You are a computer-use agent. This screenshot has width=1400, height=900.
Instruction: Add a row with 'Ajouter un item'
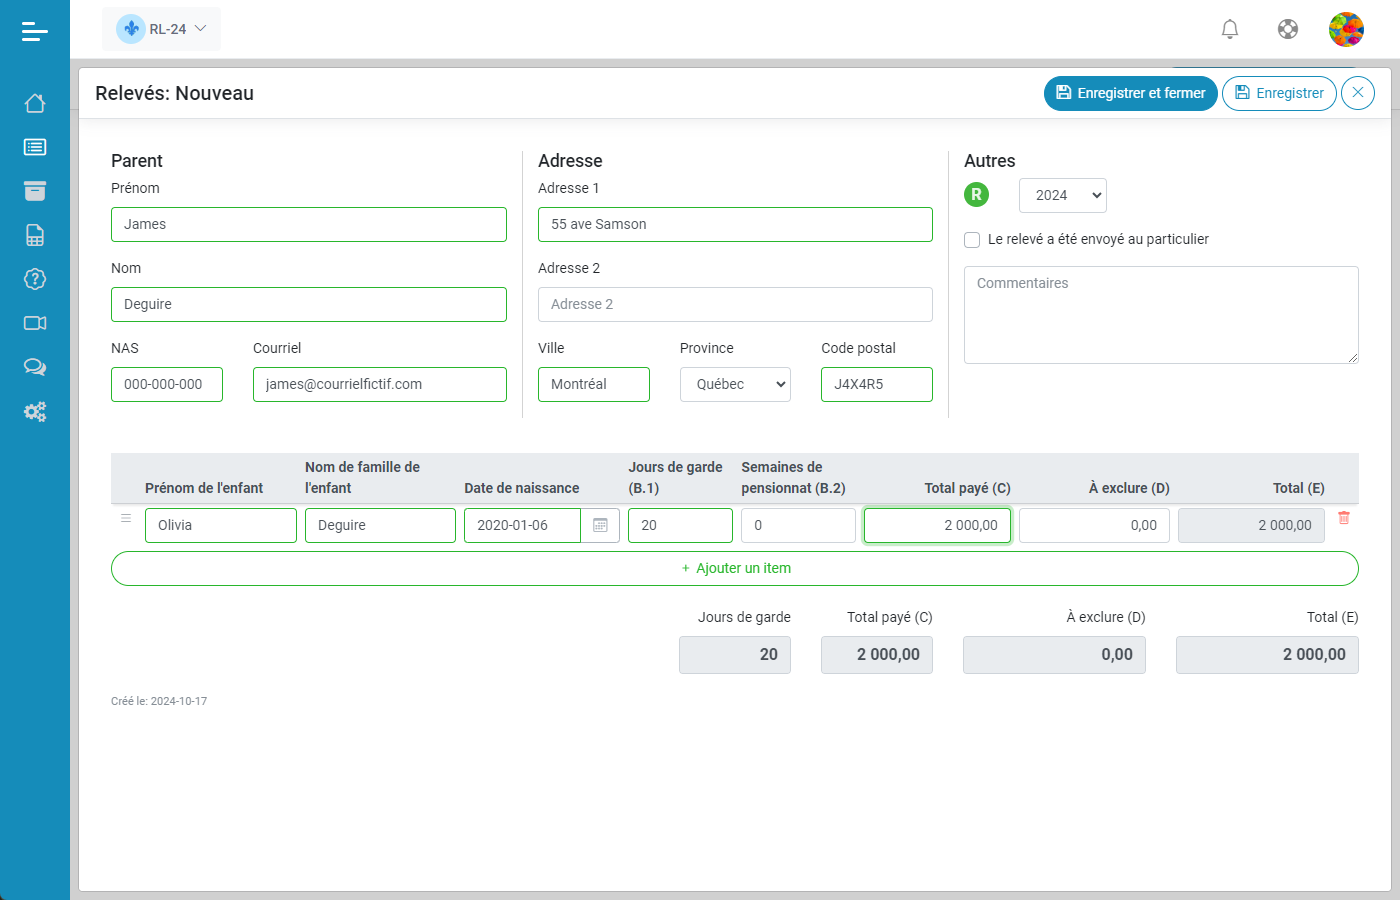click(735, 568)
